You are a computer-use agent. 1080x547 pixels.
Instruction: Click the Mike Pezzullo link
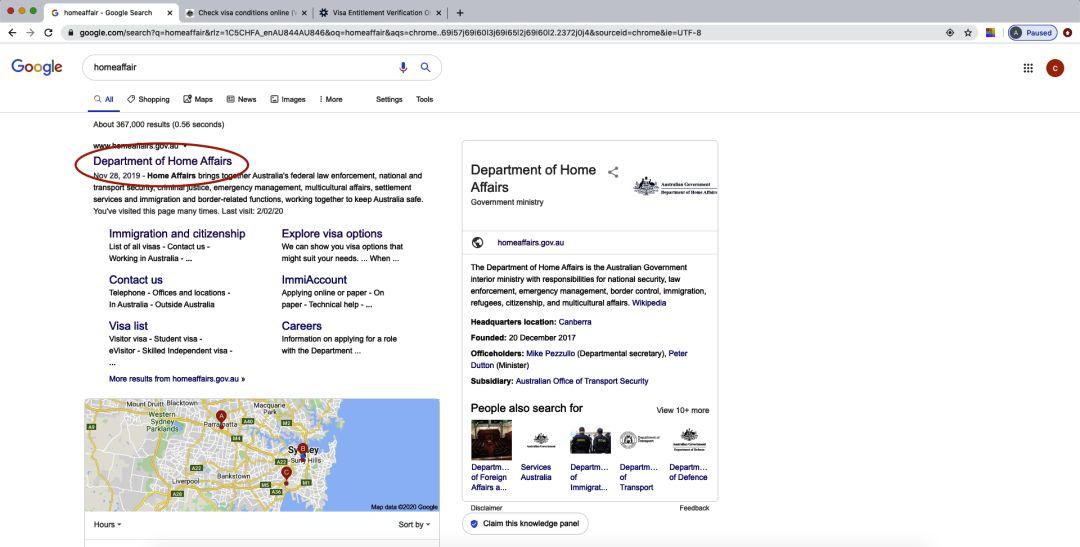(550, 353)
